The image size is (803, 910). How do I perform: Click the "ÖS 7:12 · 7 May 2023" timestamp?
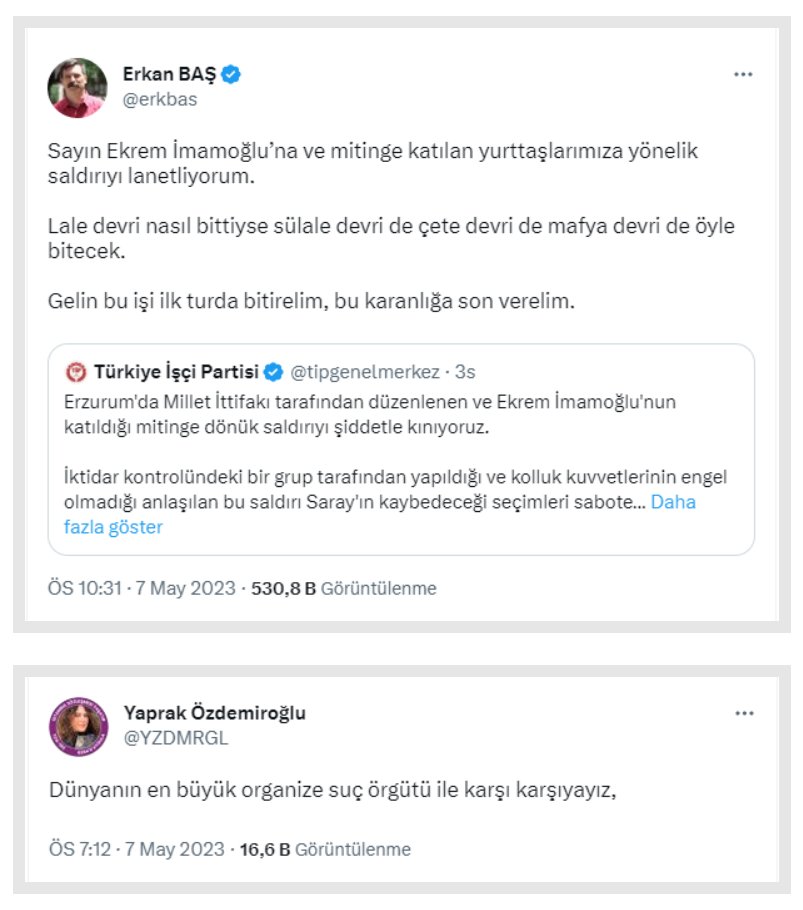tap(139, 849)
